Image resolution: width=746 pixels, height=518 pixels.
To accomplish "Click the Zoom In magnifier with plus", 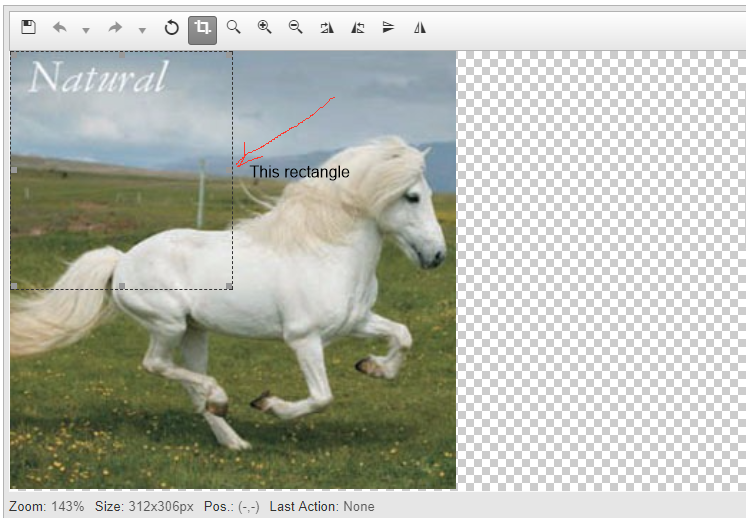I will 265,27.
